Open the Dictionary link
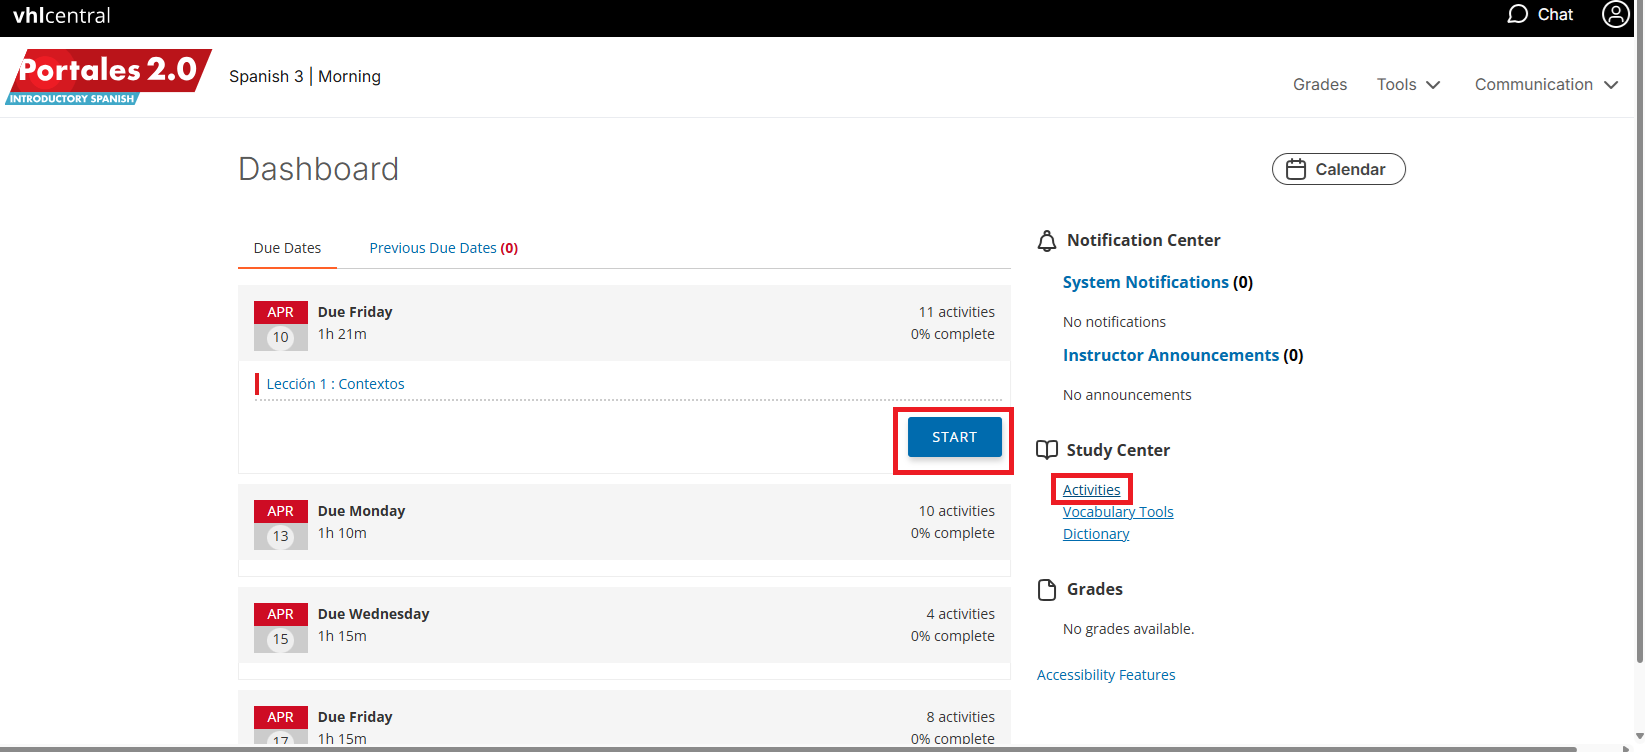This screenshot has width=1645, height=752. pos(1096,534)
